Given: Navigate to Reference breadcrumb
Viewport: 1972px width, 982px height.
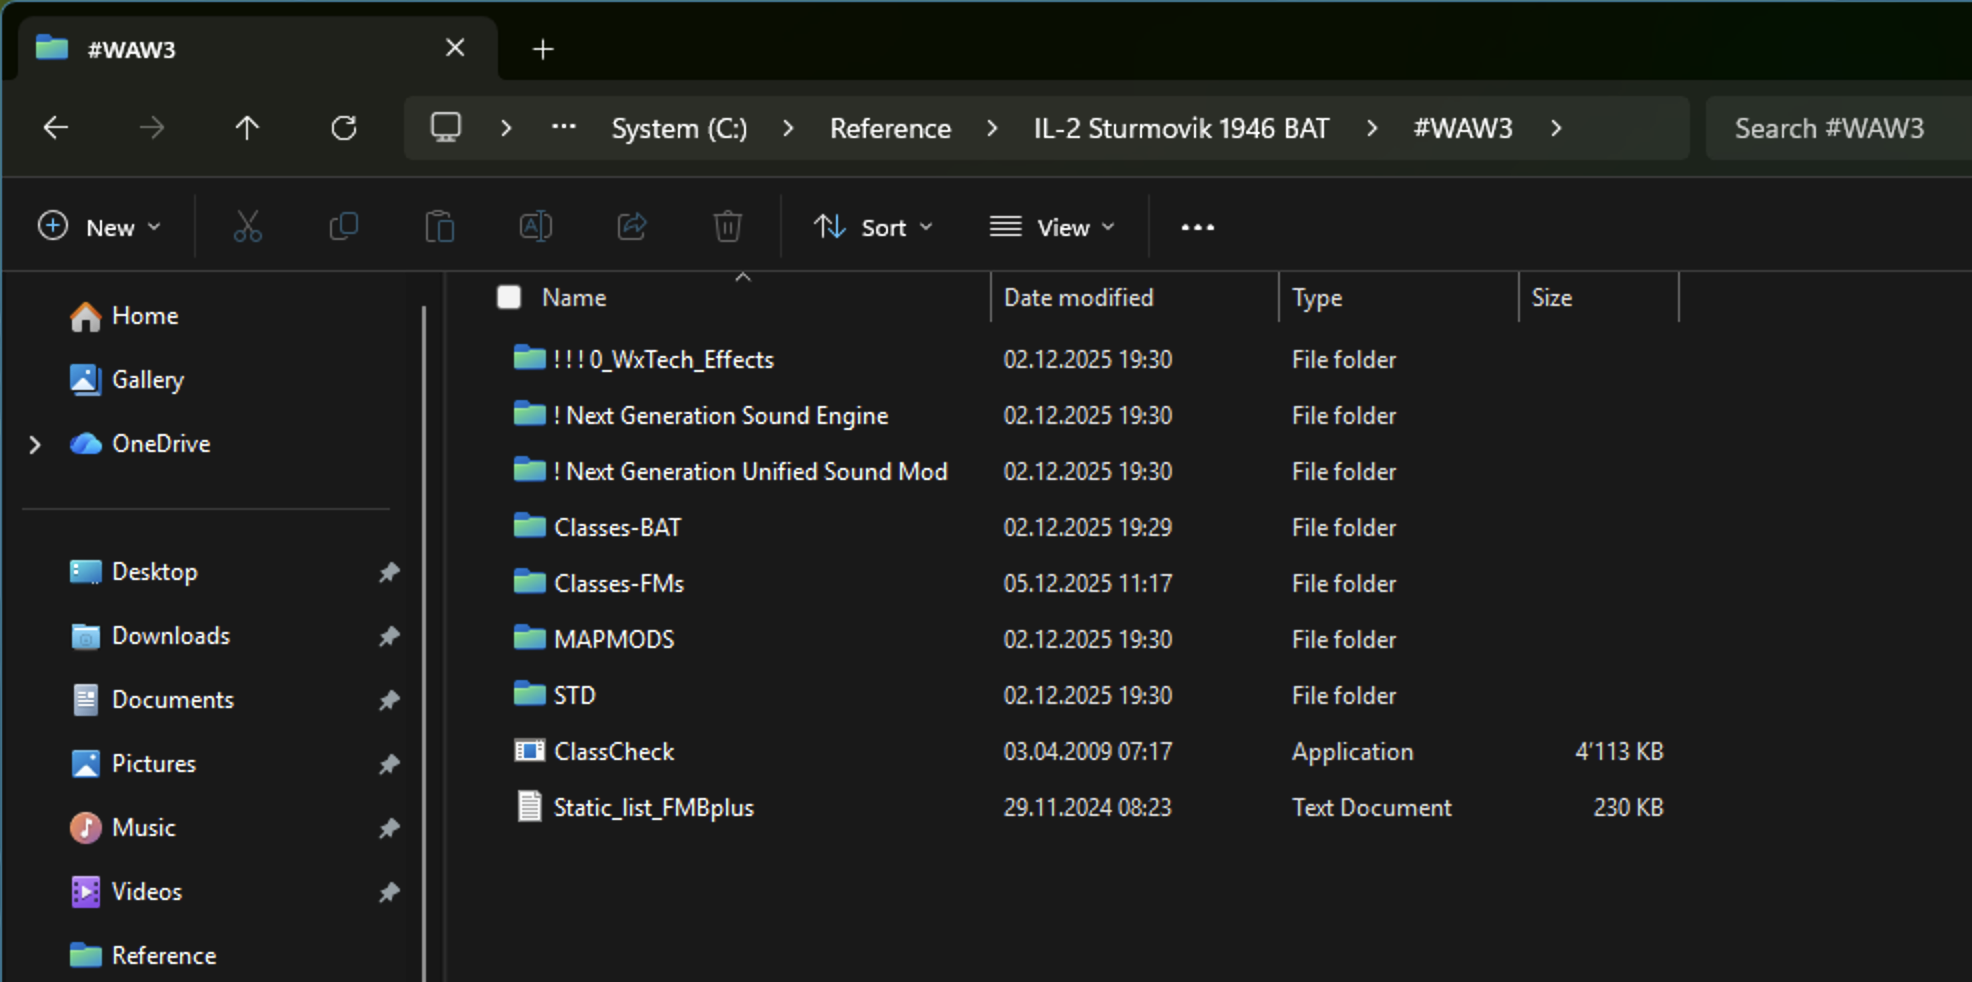Looking at the screenshot, I should point(890,128).
